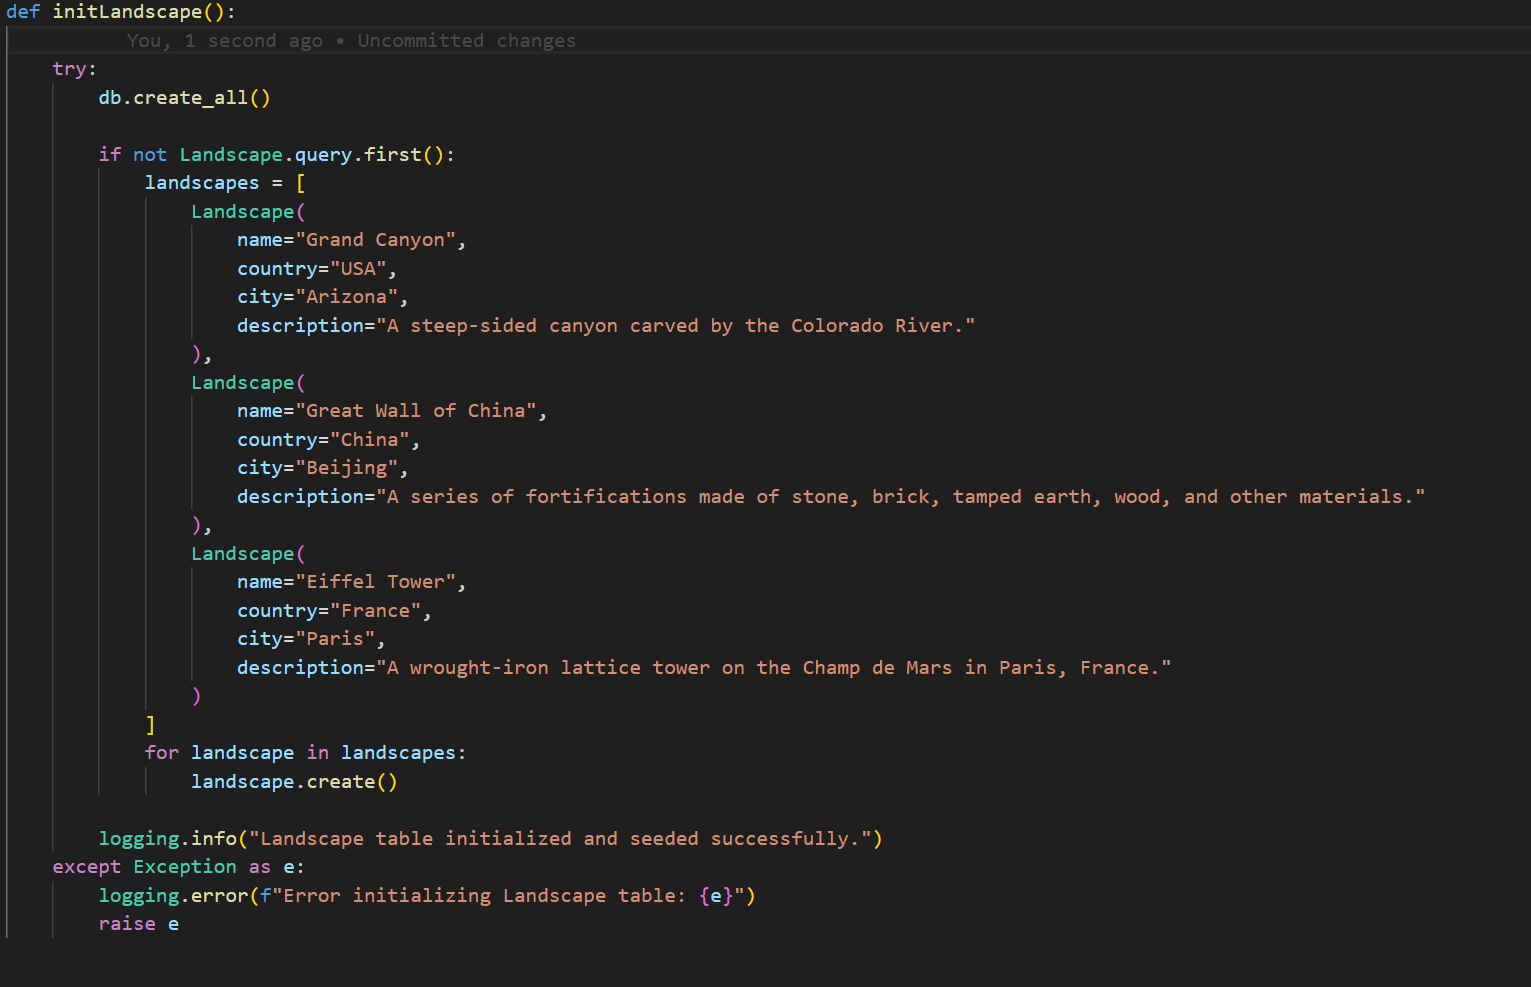This screenshot has width=1531, height=987.
Task: Click the db.create_all() call
Action: coord(184,98)
